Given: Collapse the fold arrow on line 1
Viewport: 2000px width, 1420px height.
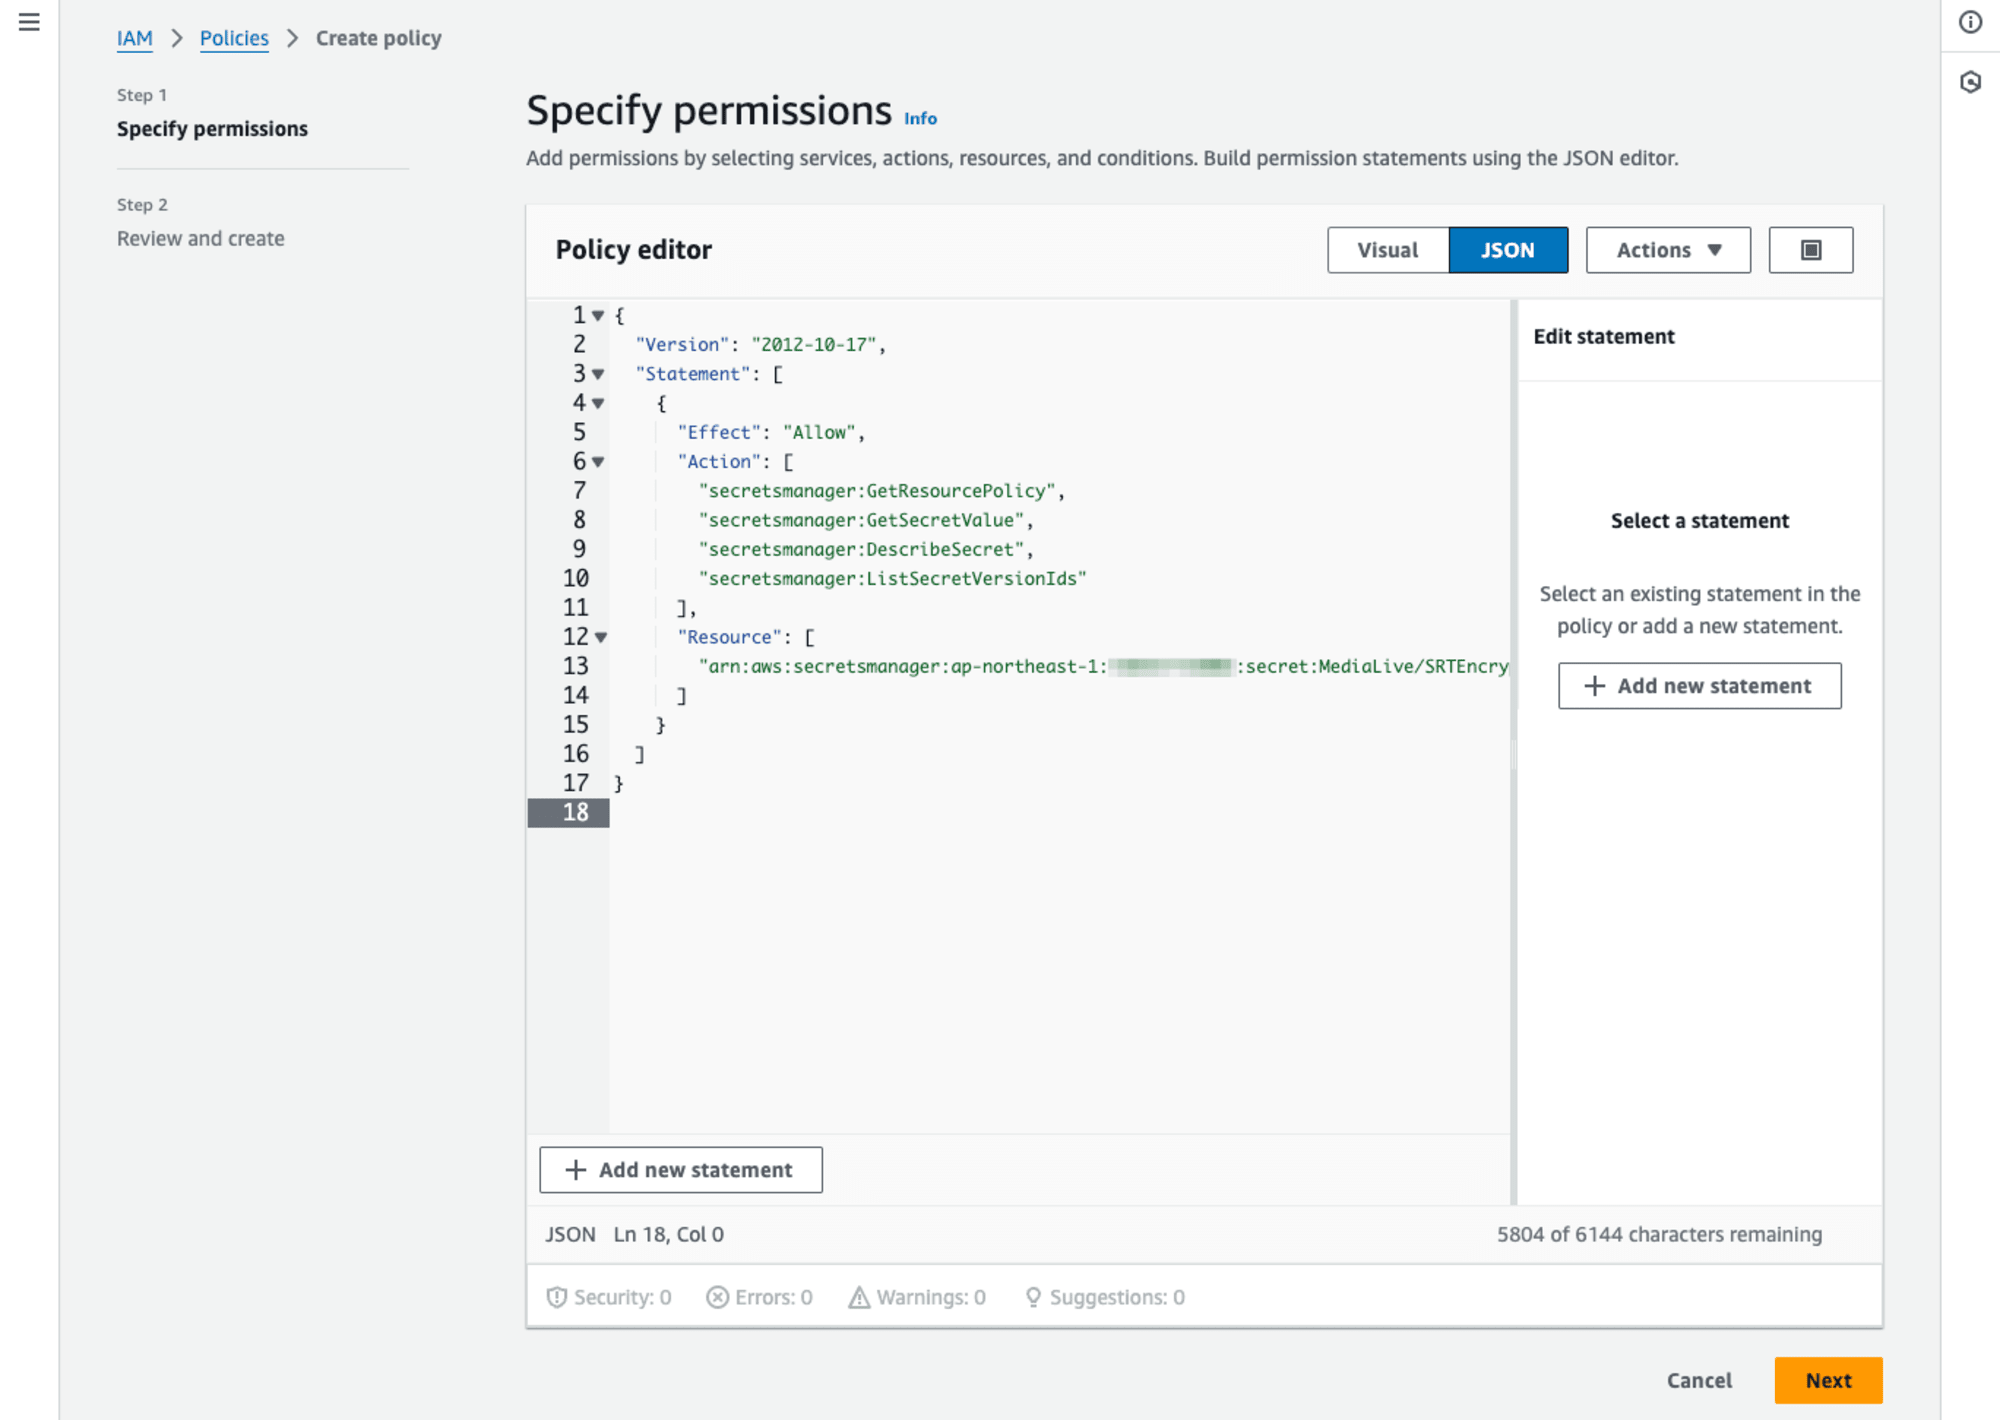Looking at the screenshot, I should coord(598,316).
